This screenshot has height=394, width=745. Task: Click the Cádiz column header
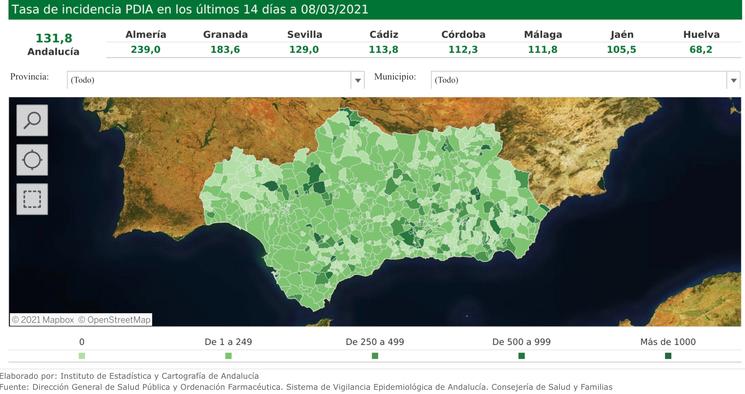(384, 35)
